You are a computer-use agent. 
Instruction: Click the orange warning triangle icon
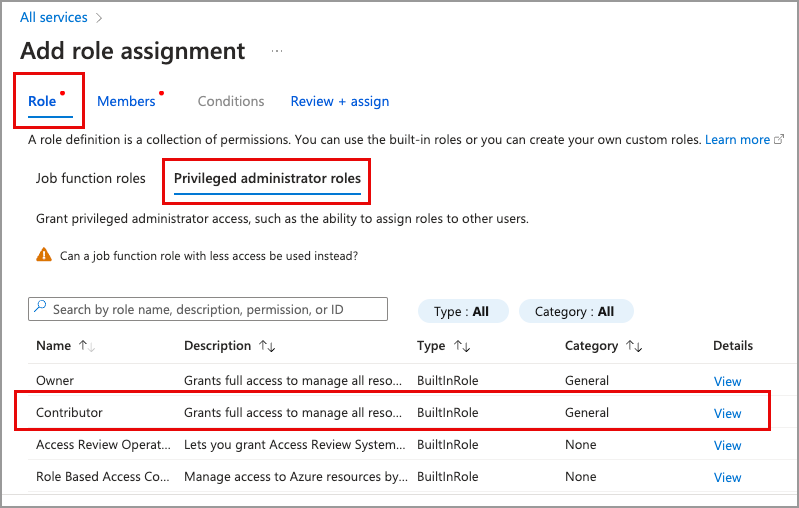tap(44, 254)
